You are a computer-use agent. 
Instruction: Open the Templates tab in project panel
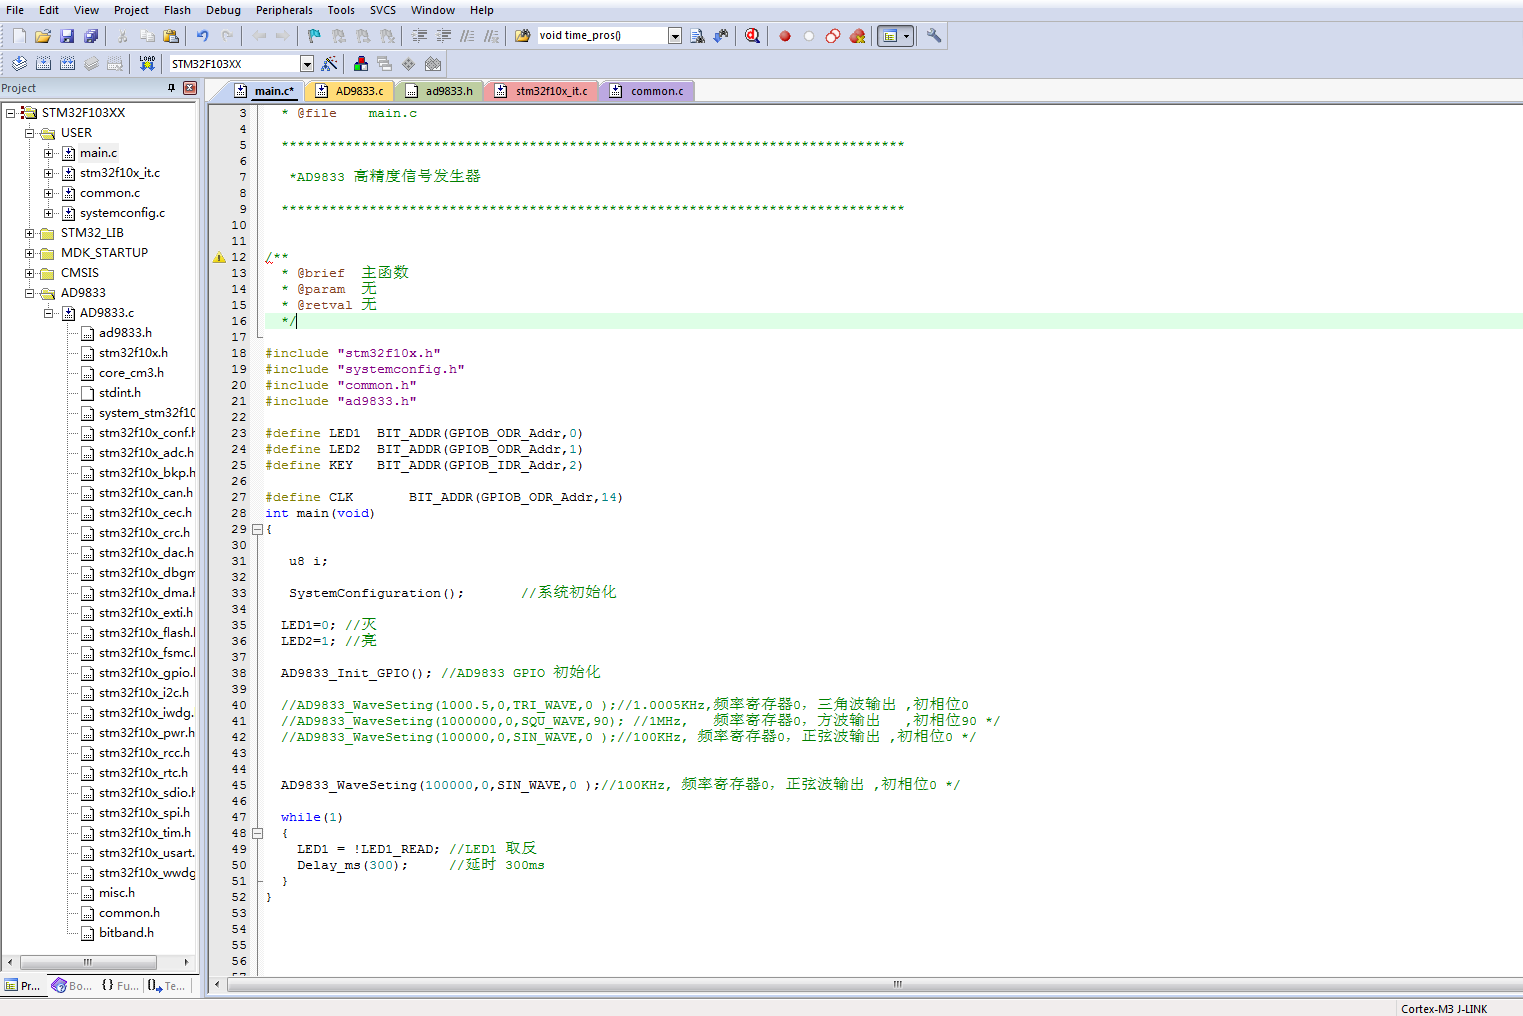click(x=166, y=985)
